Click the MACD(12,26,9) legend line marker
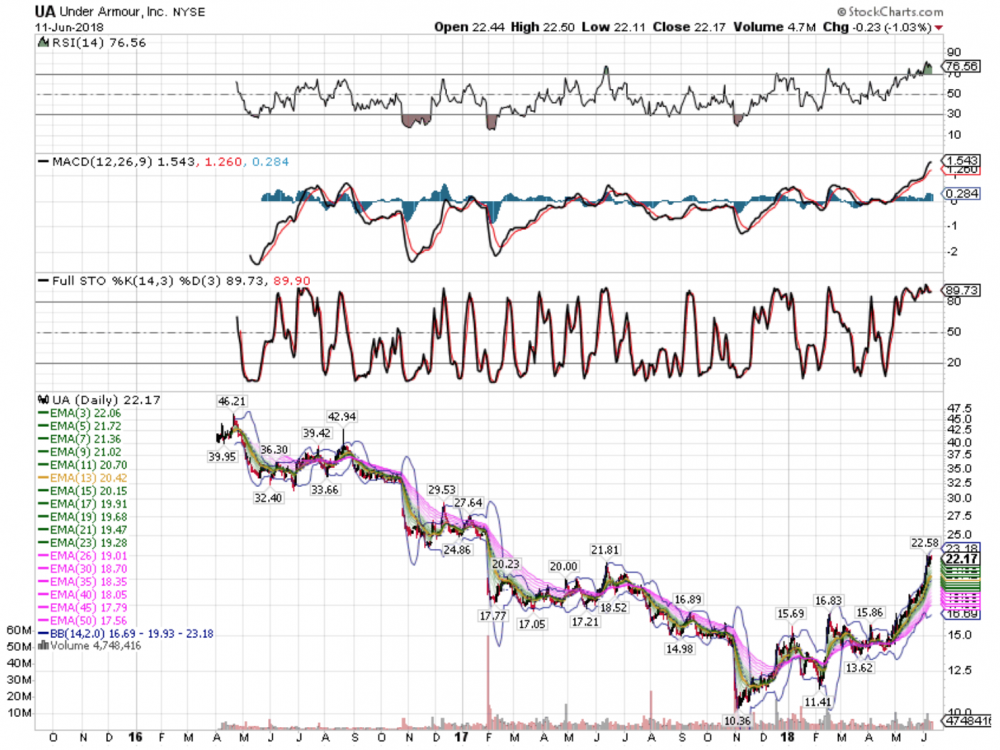The image size is (1000, 750). 43,161
